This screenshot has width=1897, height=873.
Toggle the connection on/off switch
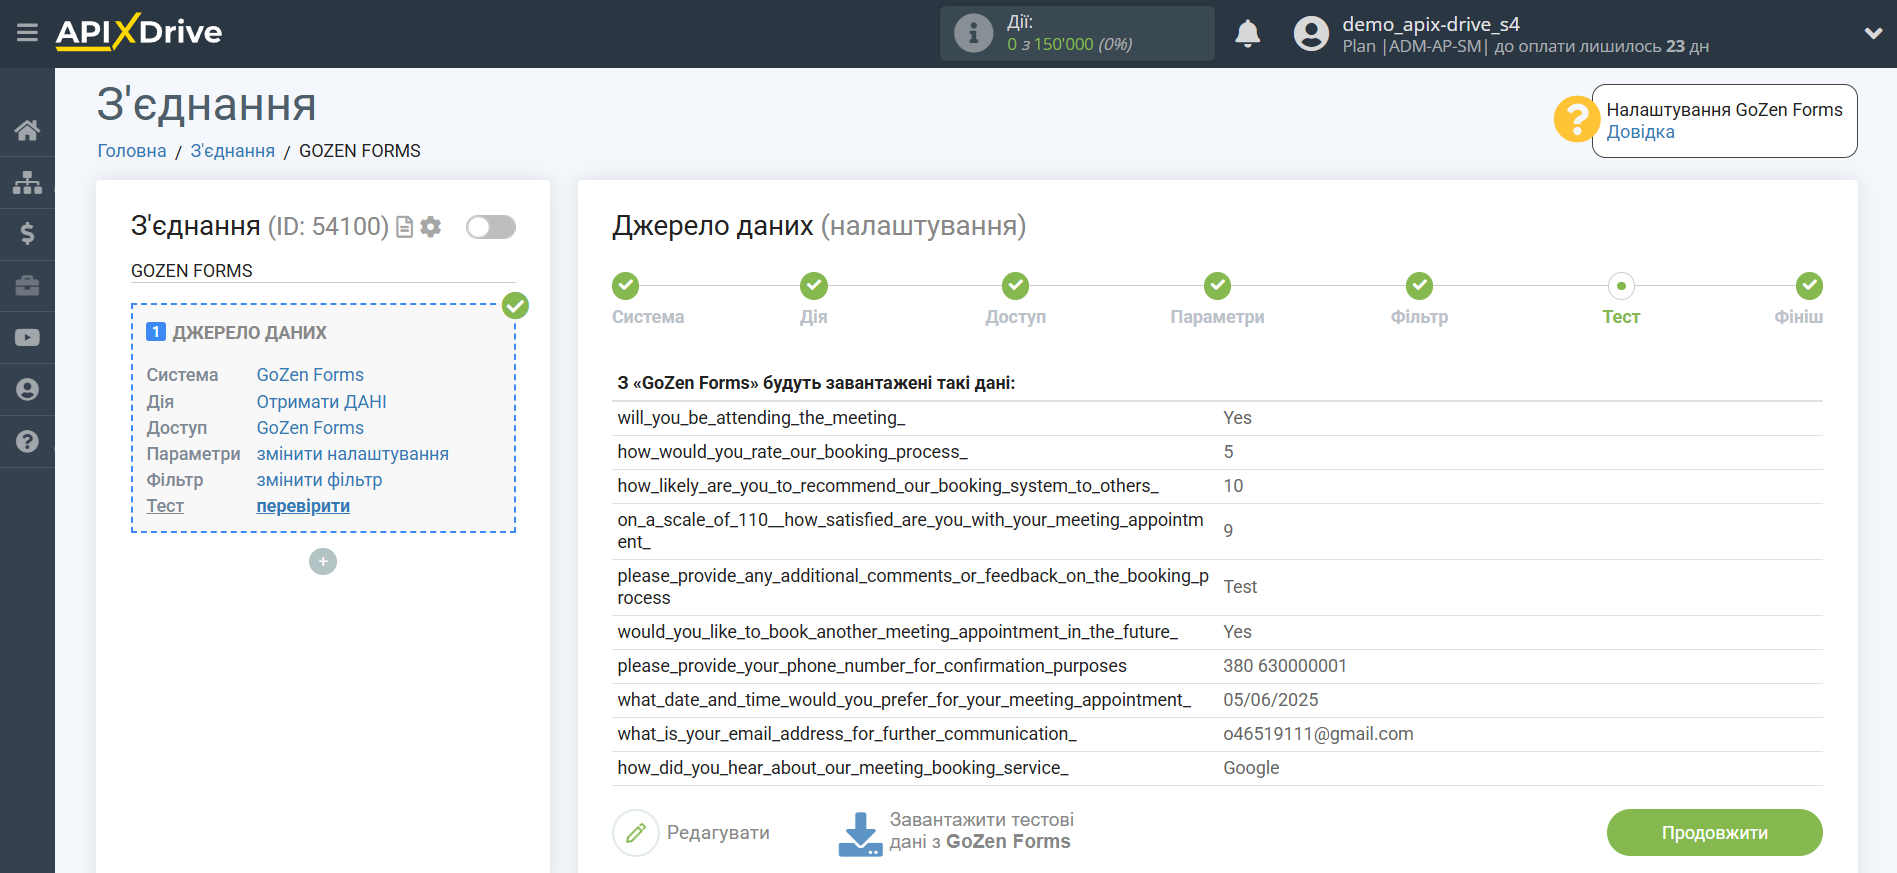pos(491,227)
